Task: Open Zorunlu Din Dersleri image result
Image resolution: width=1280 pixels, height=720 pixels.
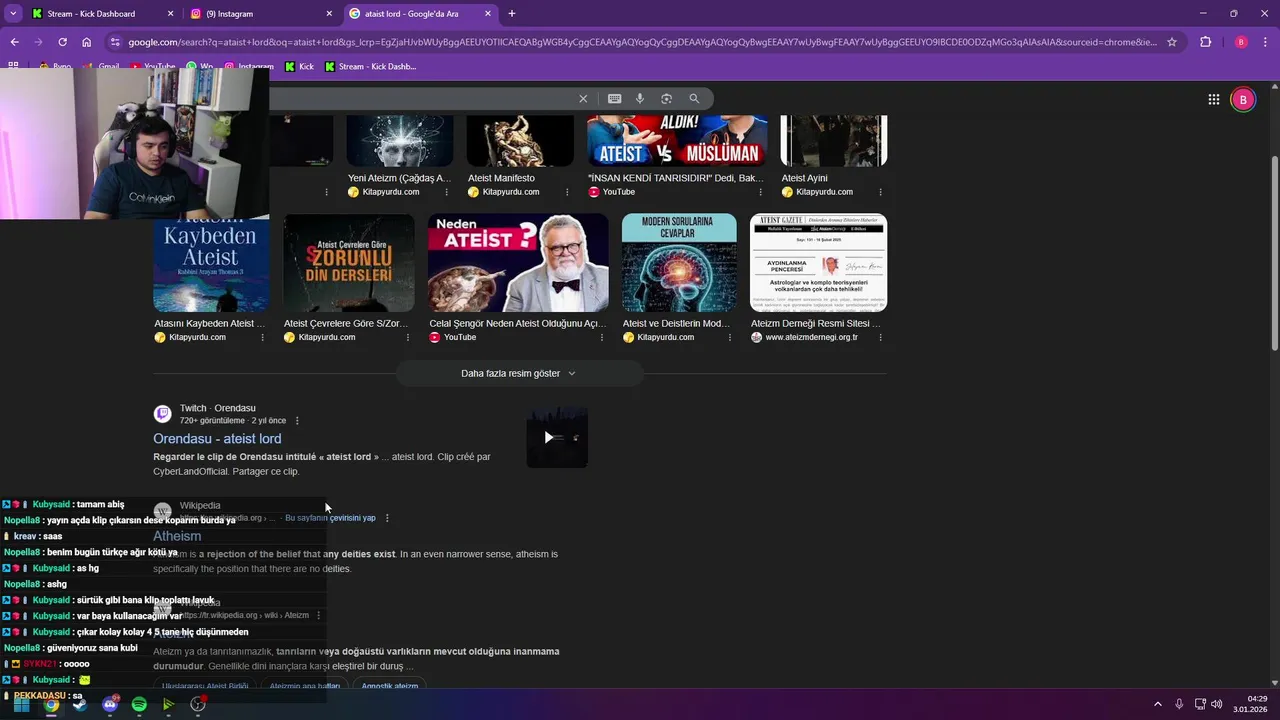Action: point(349,263)
